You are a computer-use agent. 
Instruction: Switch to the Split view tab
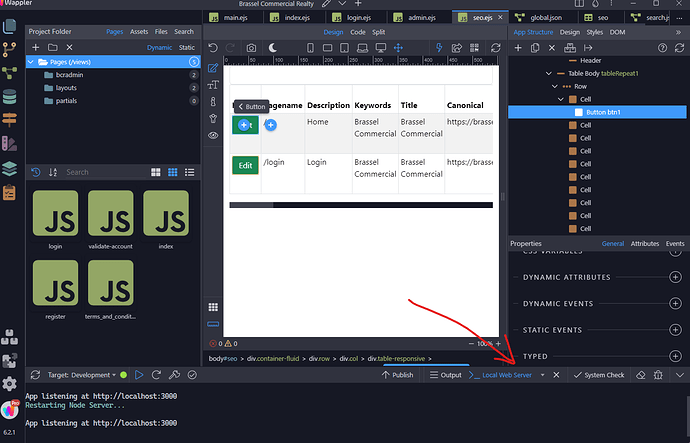[x=378, y=32]
